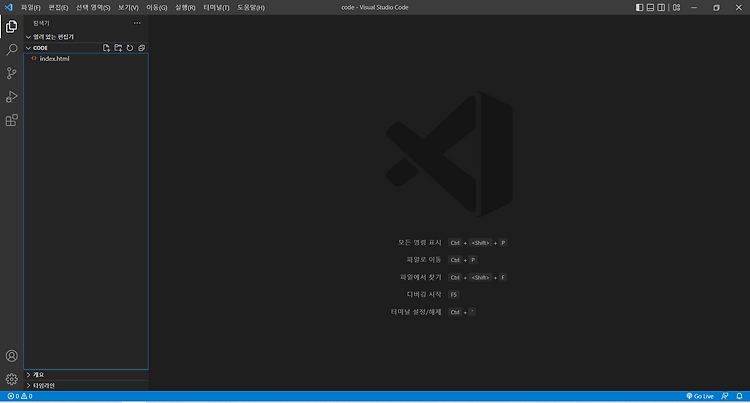The image size is (750, 403).
Task: Open the 편집(E) menu
Action: click(58, 8)
